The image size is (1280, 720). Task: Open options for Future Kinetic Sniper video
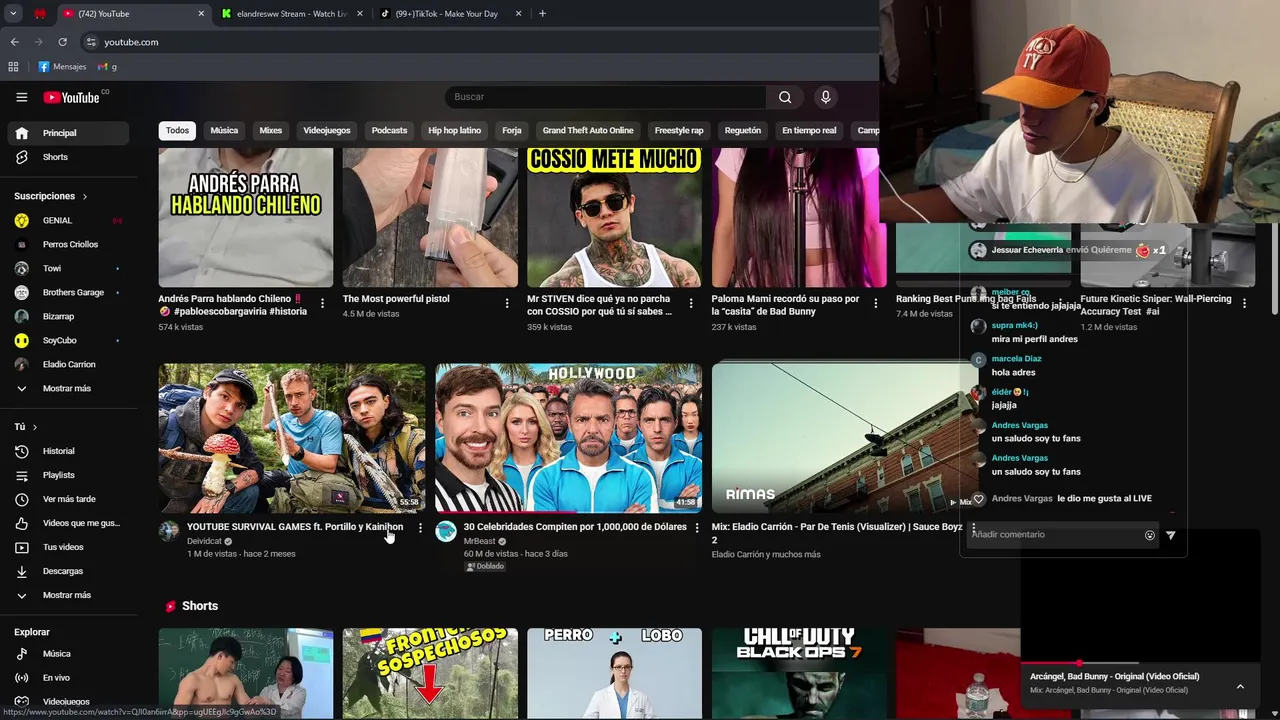[1245, 303]
